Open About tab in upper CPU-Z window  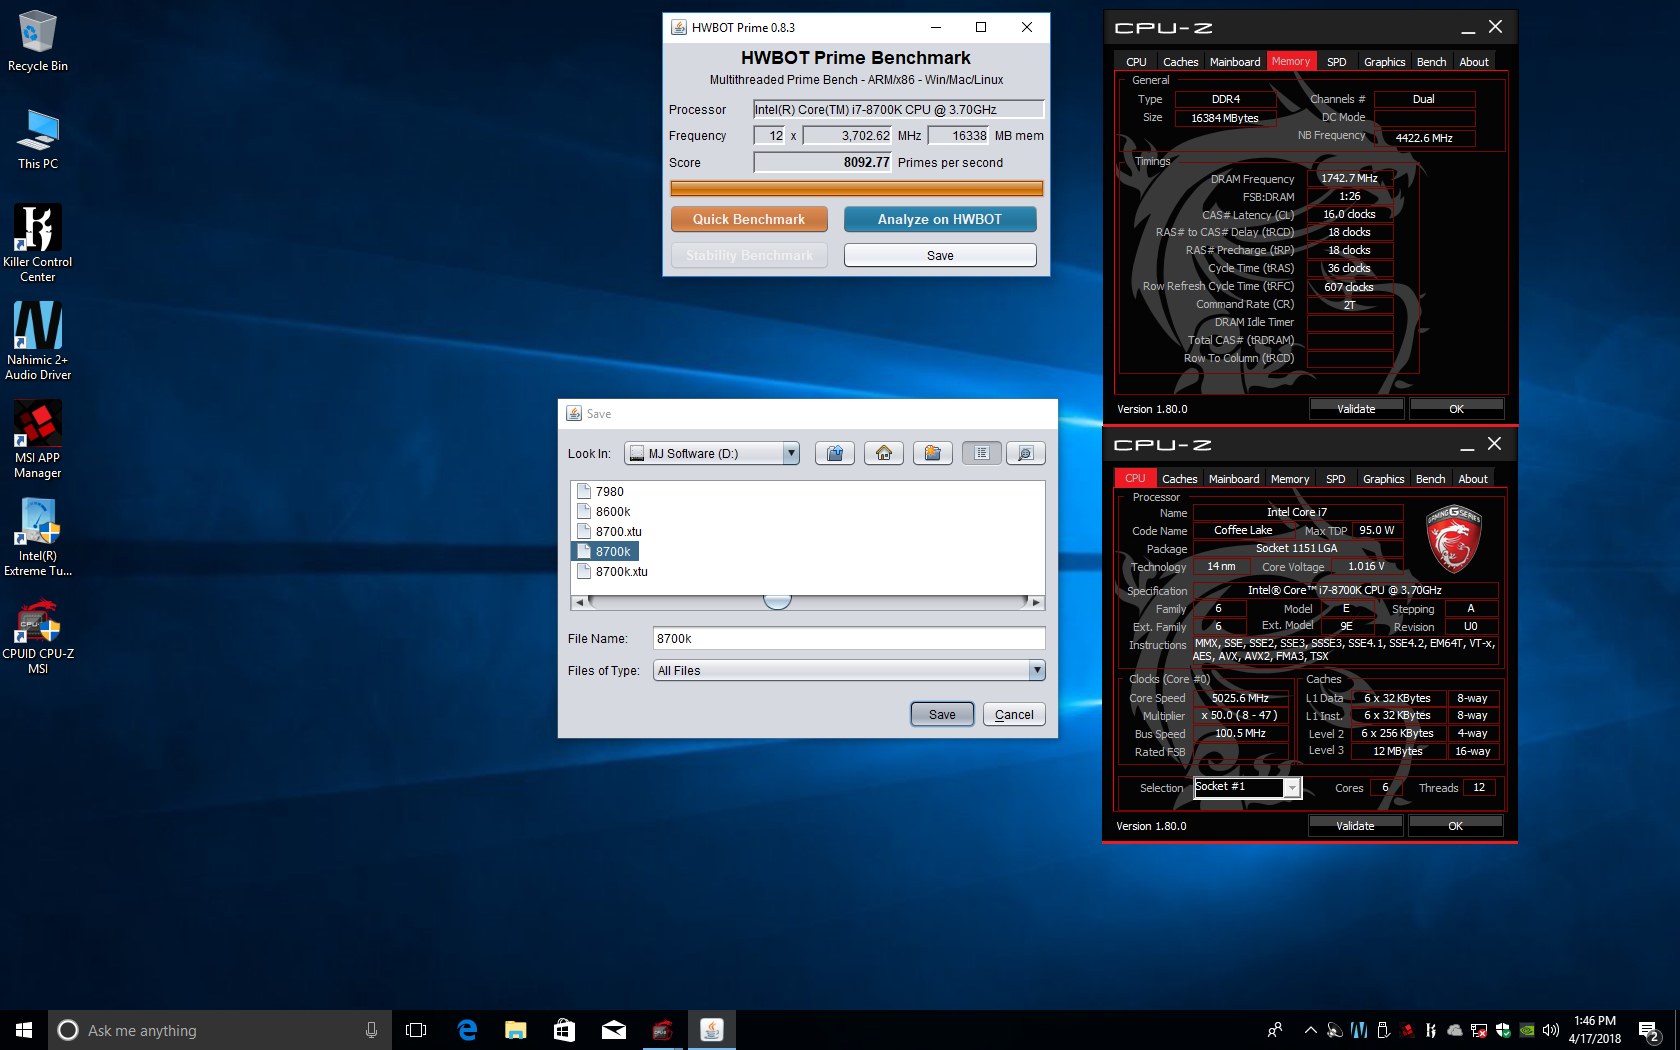point(1474,61)
